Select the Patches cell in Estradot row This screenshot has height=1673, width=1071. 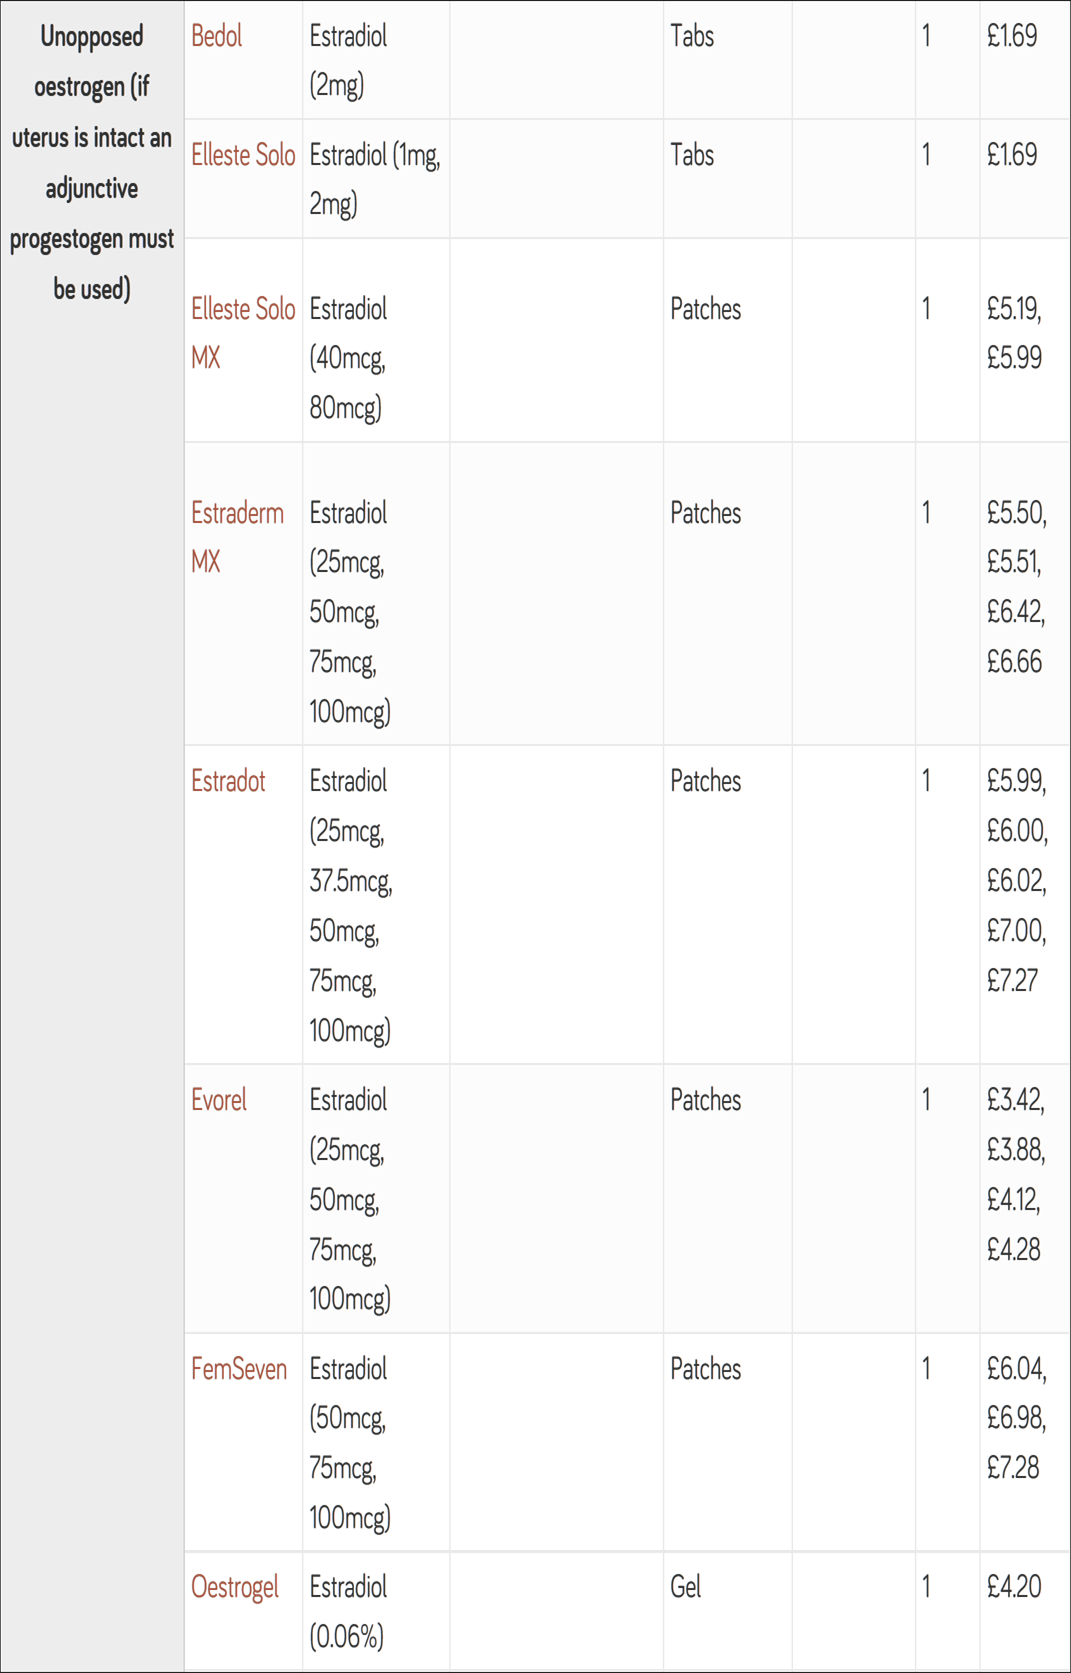point(727,905)
